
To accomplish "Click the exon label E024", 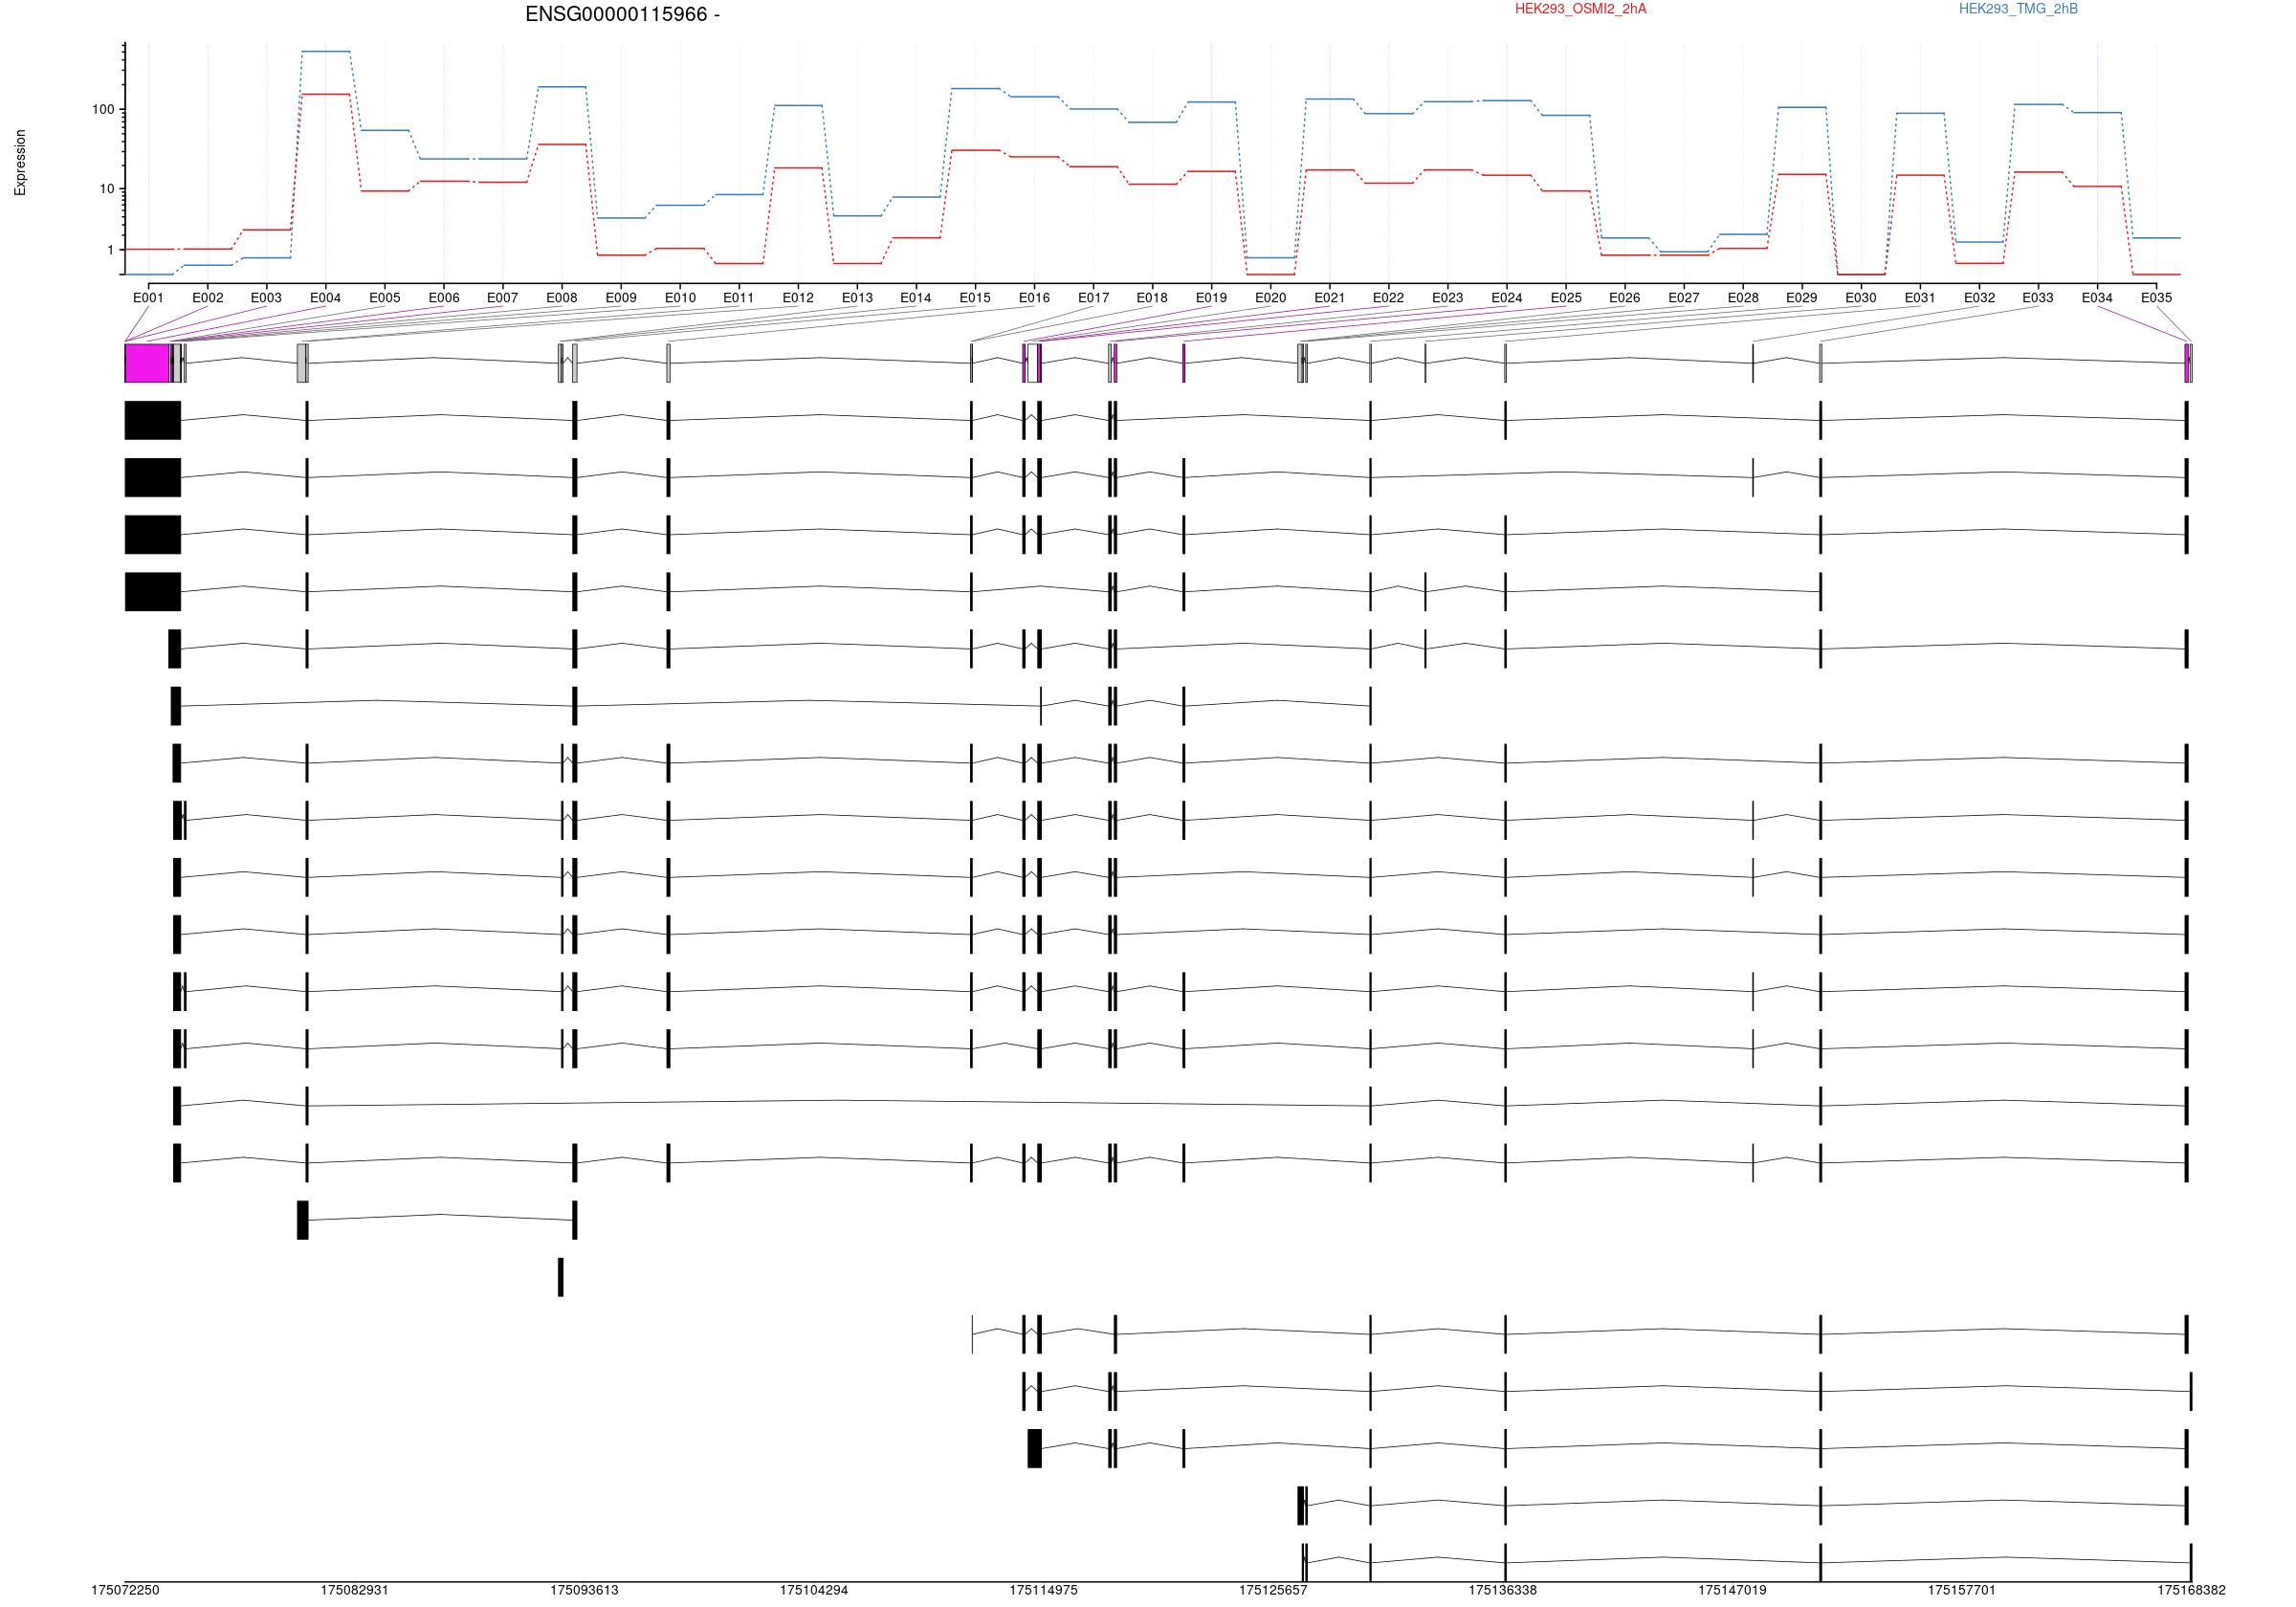I will click(x=1507, y=298).
